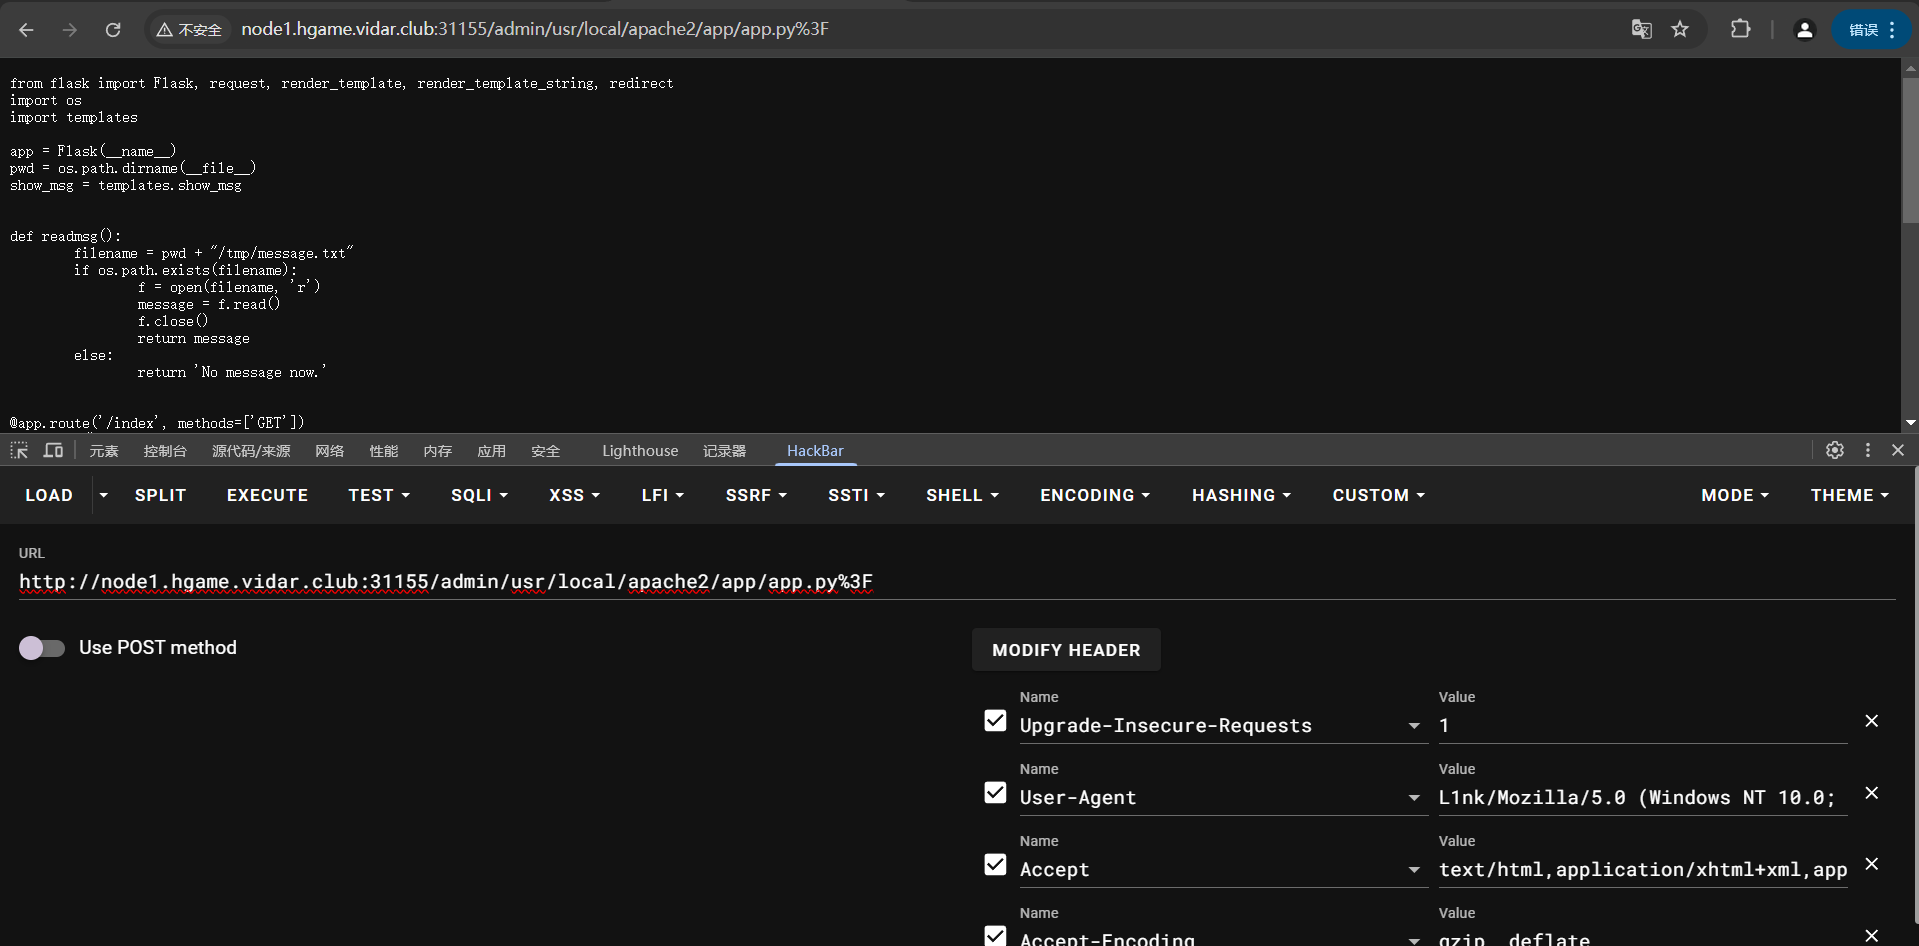Remove the User-Agent header row
Image resolution: width=1919 pixels, height=946 pixels.
pyautogui.click(x=1871, y=793)
